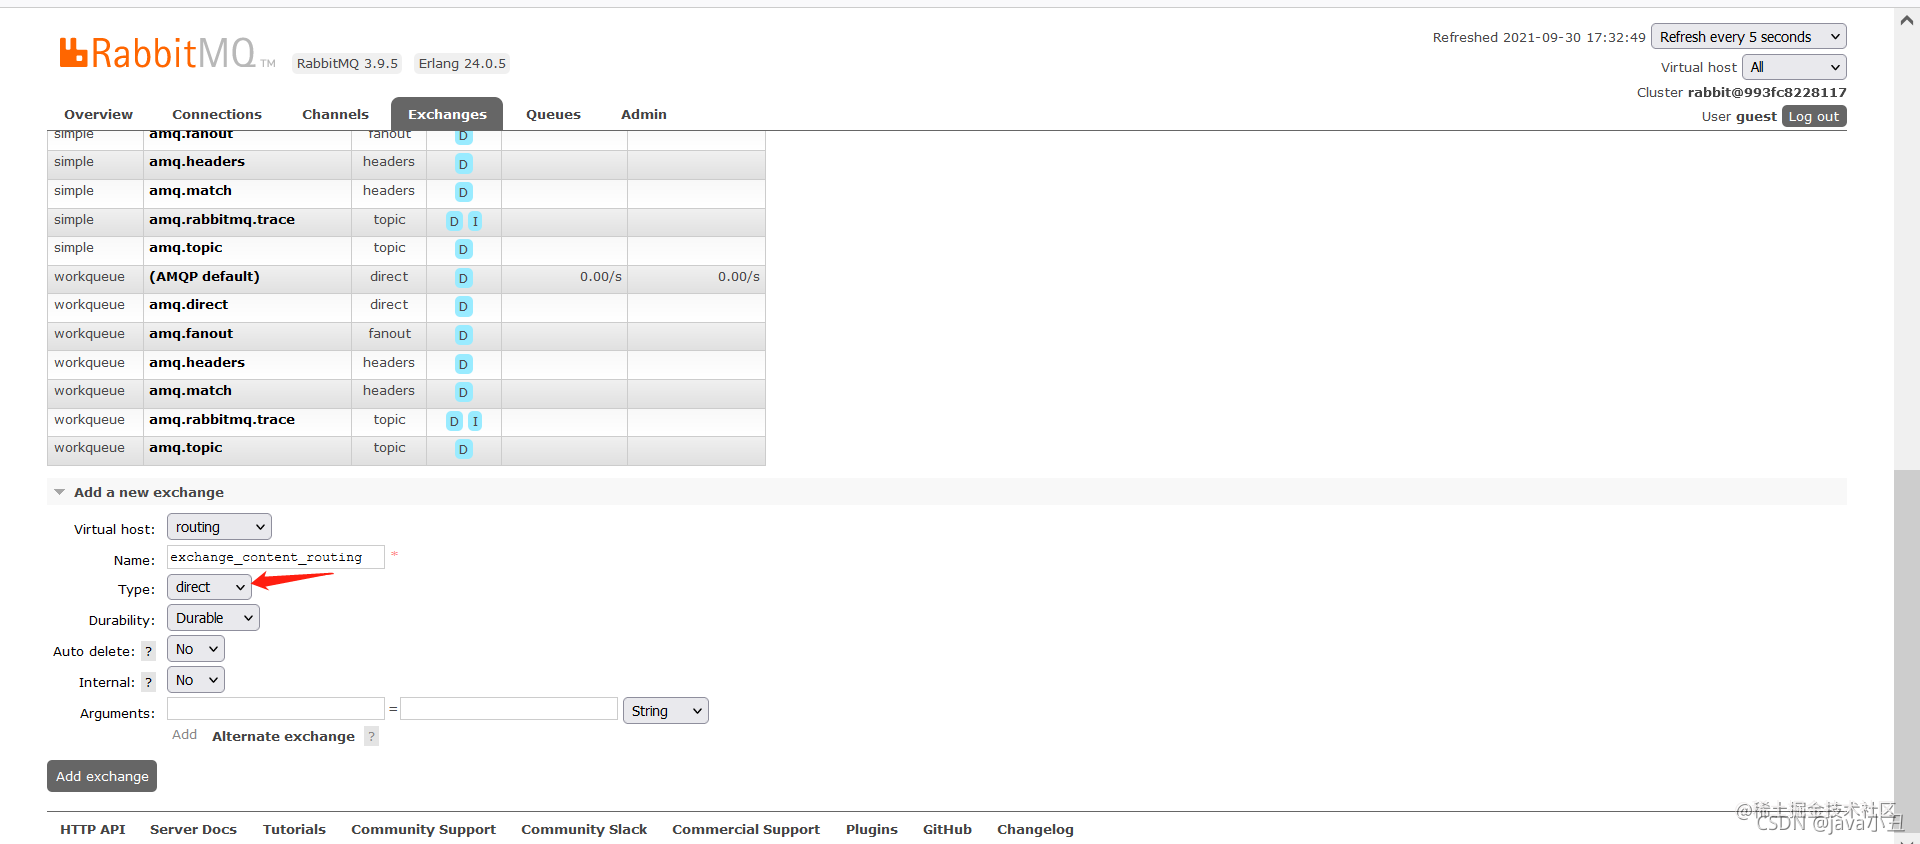This screenshot has height=844, width=1920.
Task: Switch to the Admin tab
Action: (x=644, y=114)
